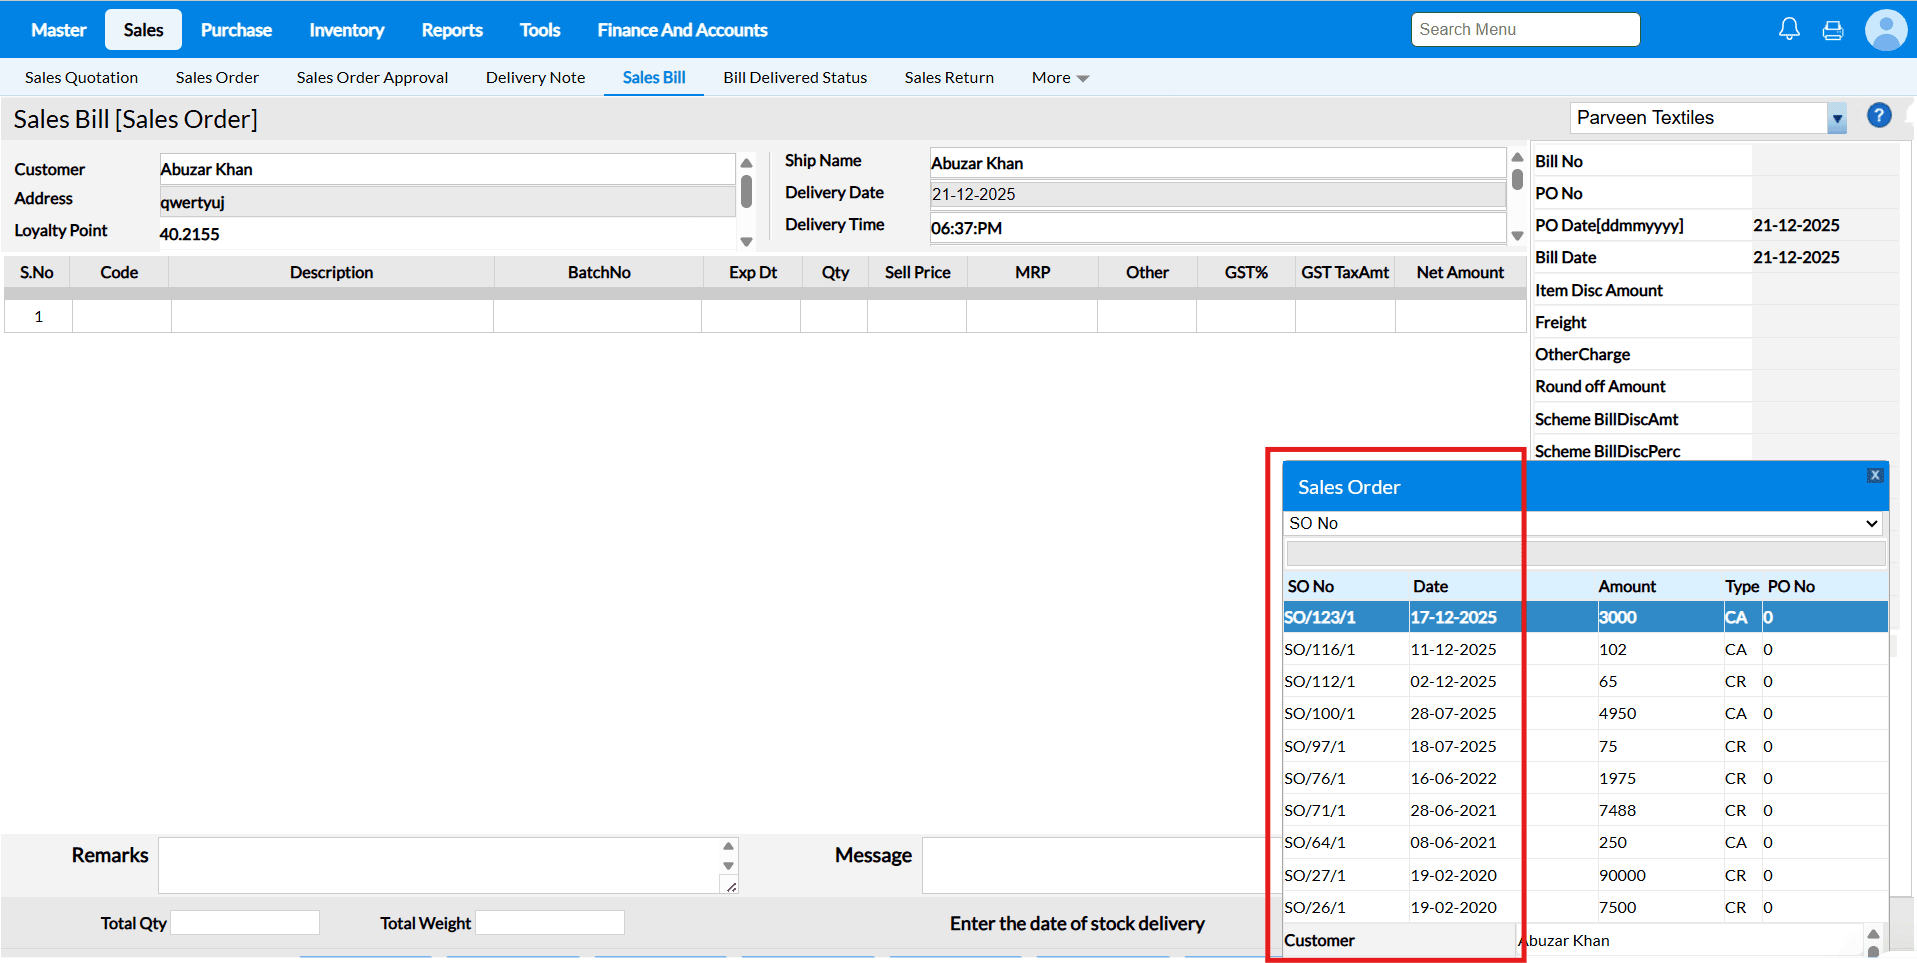Viewport: 1917px width, 963px height.
Task: Select sales order SO/116/1 row
Action: point(1320,650)
